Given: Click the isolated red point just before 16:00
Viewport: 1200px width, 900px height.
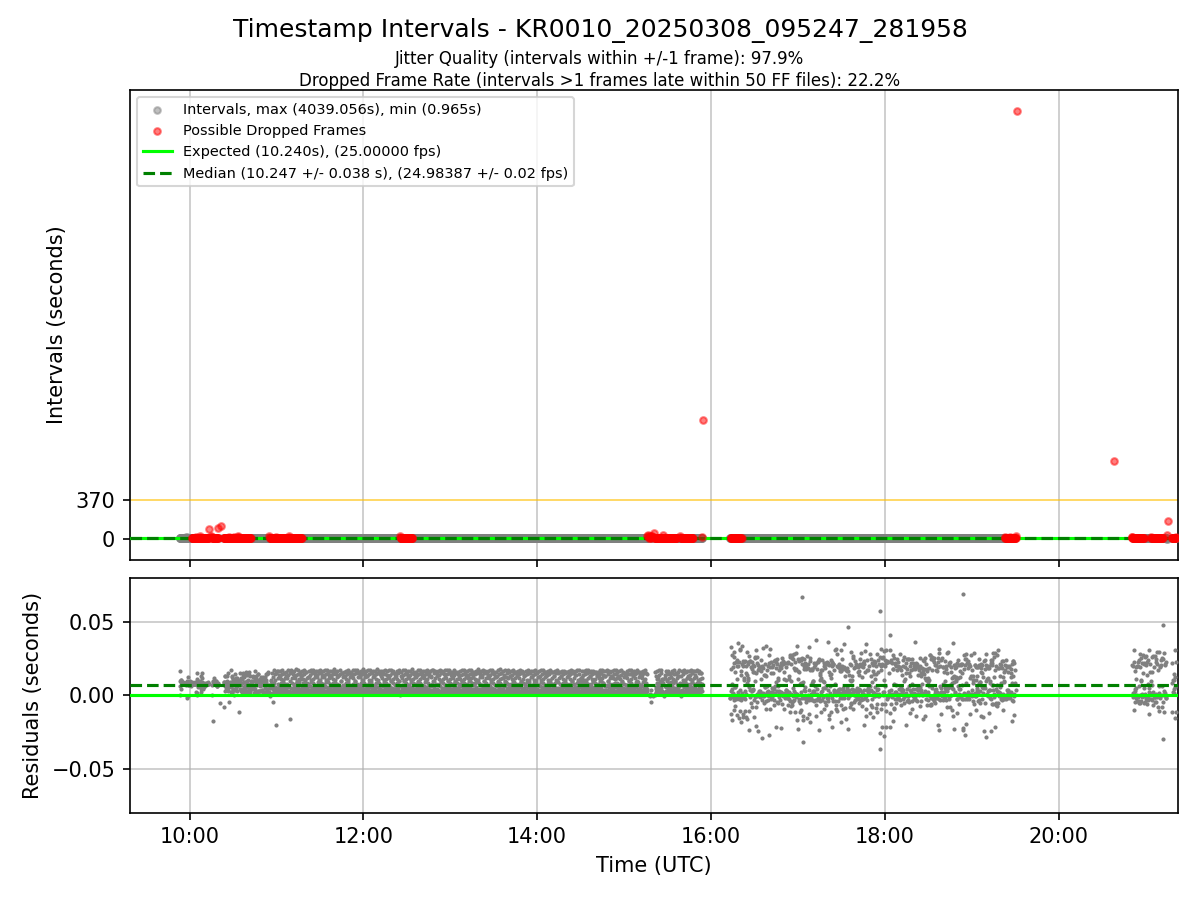Looking at the screenshot, I should click(x=703, y=420).
